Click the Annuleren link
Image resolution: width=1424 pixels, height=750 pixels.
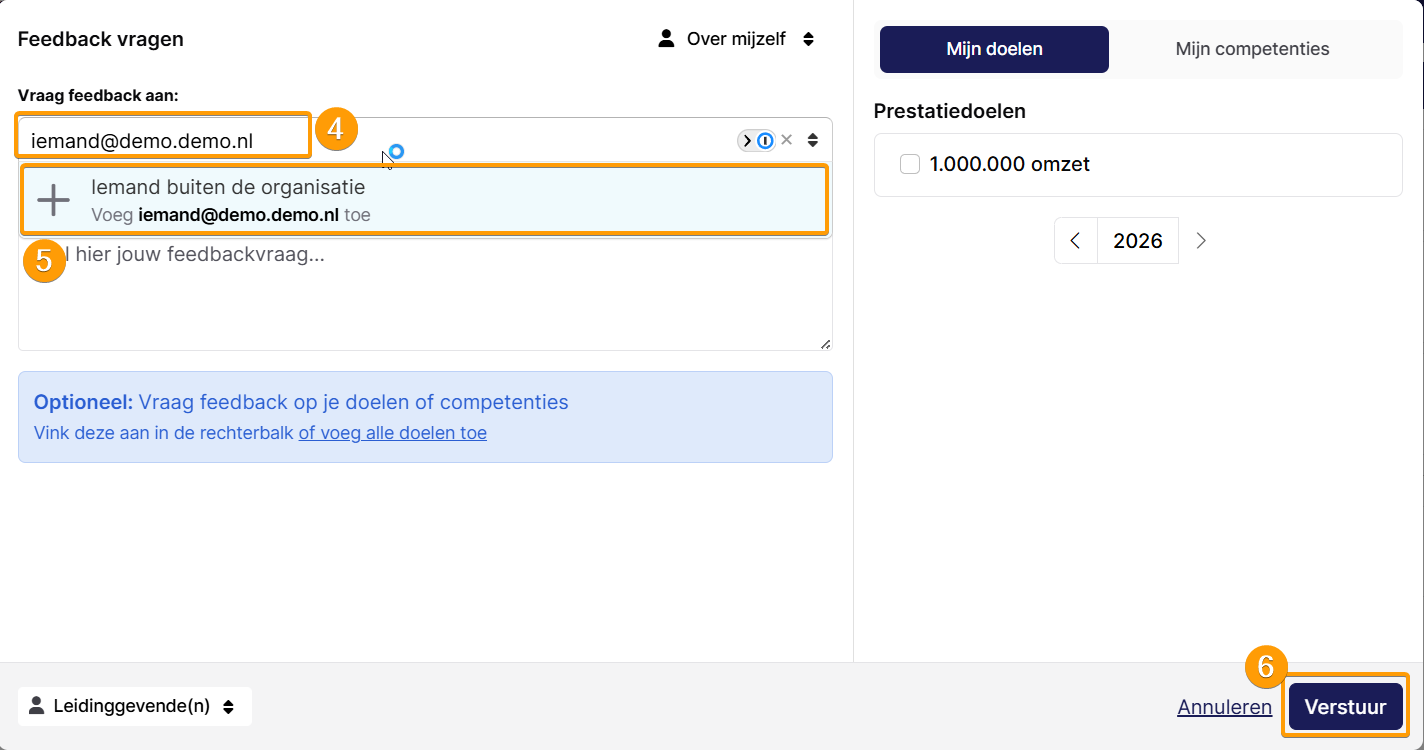pyautogui.click(x=1225, y=707)
